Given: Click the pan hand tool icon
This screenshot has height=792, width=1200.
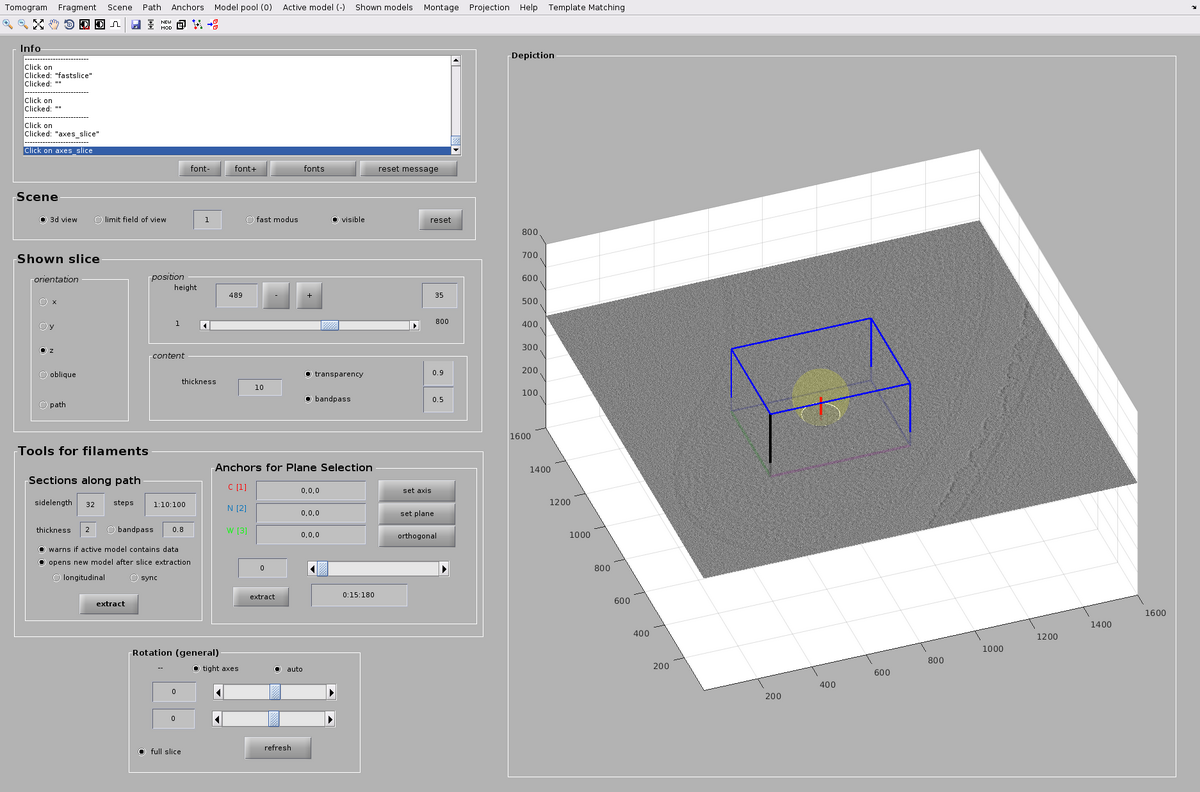Looking at the screenshot, I should point(54,25).
